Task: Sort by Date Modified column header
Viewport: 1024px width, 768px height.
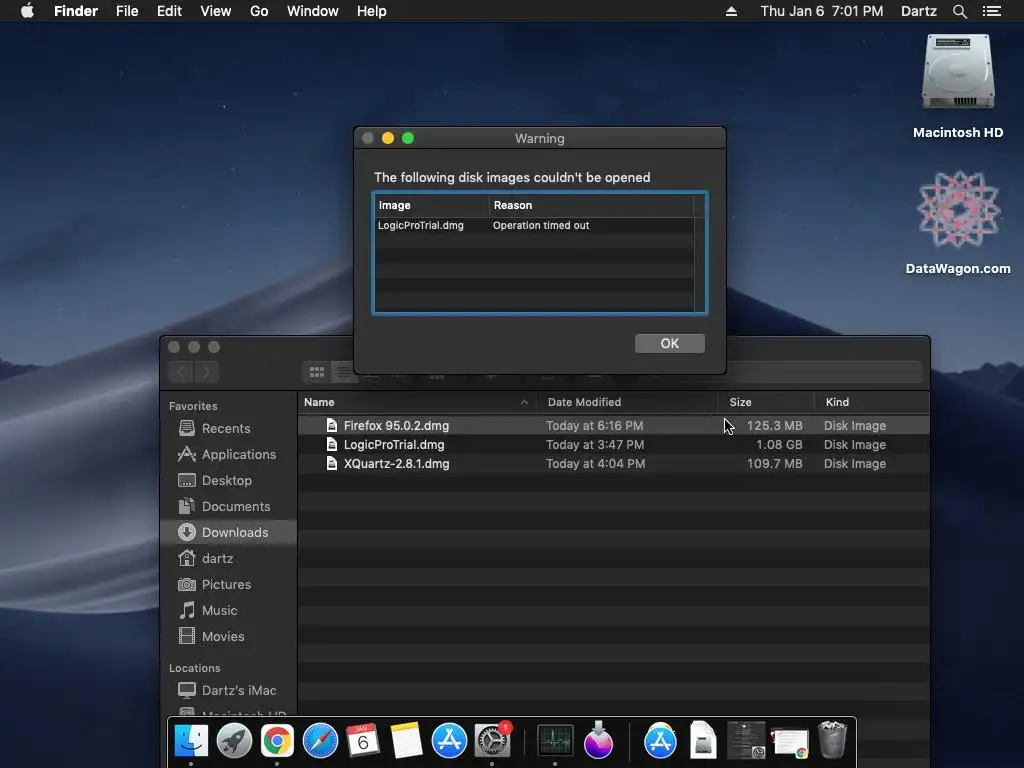Action: 627,402
